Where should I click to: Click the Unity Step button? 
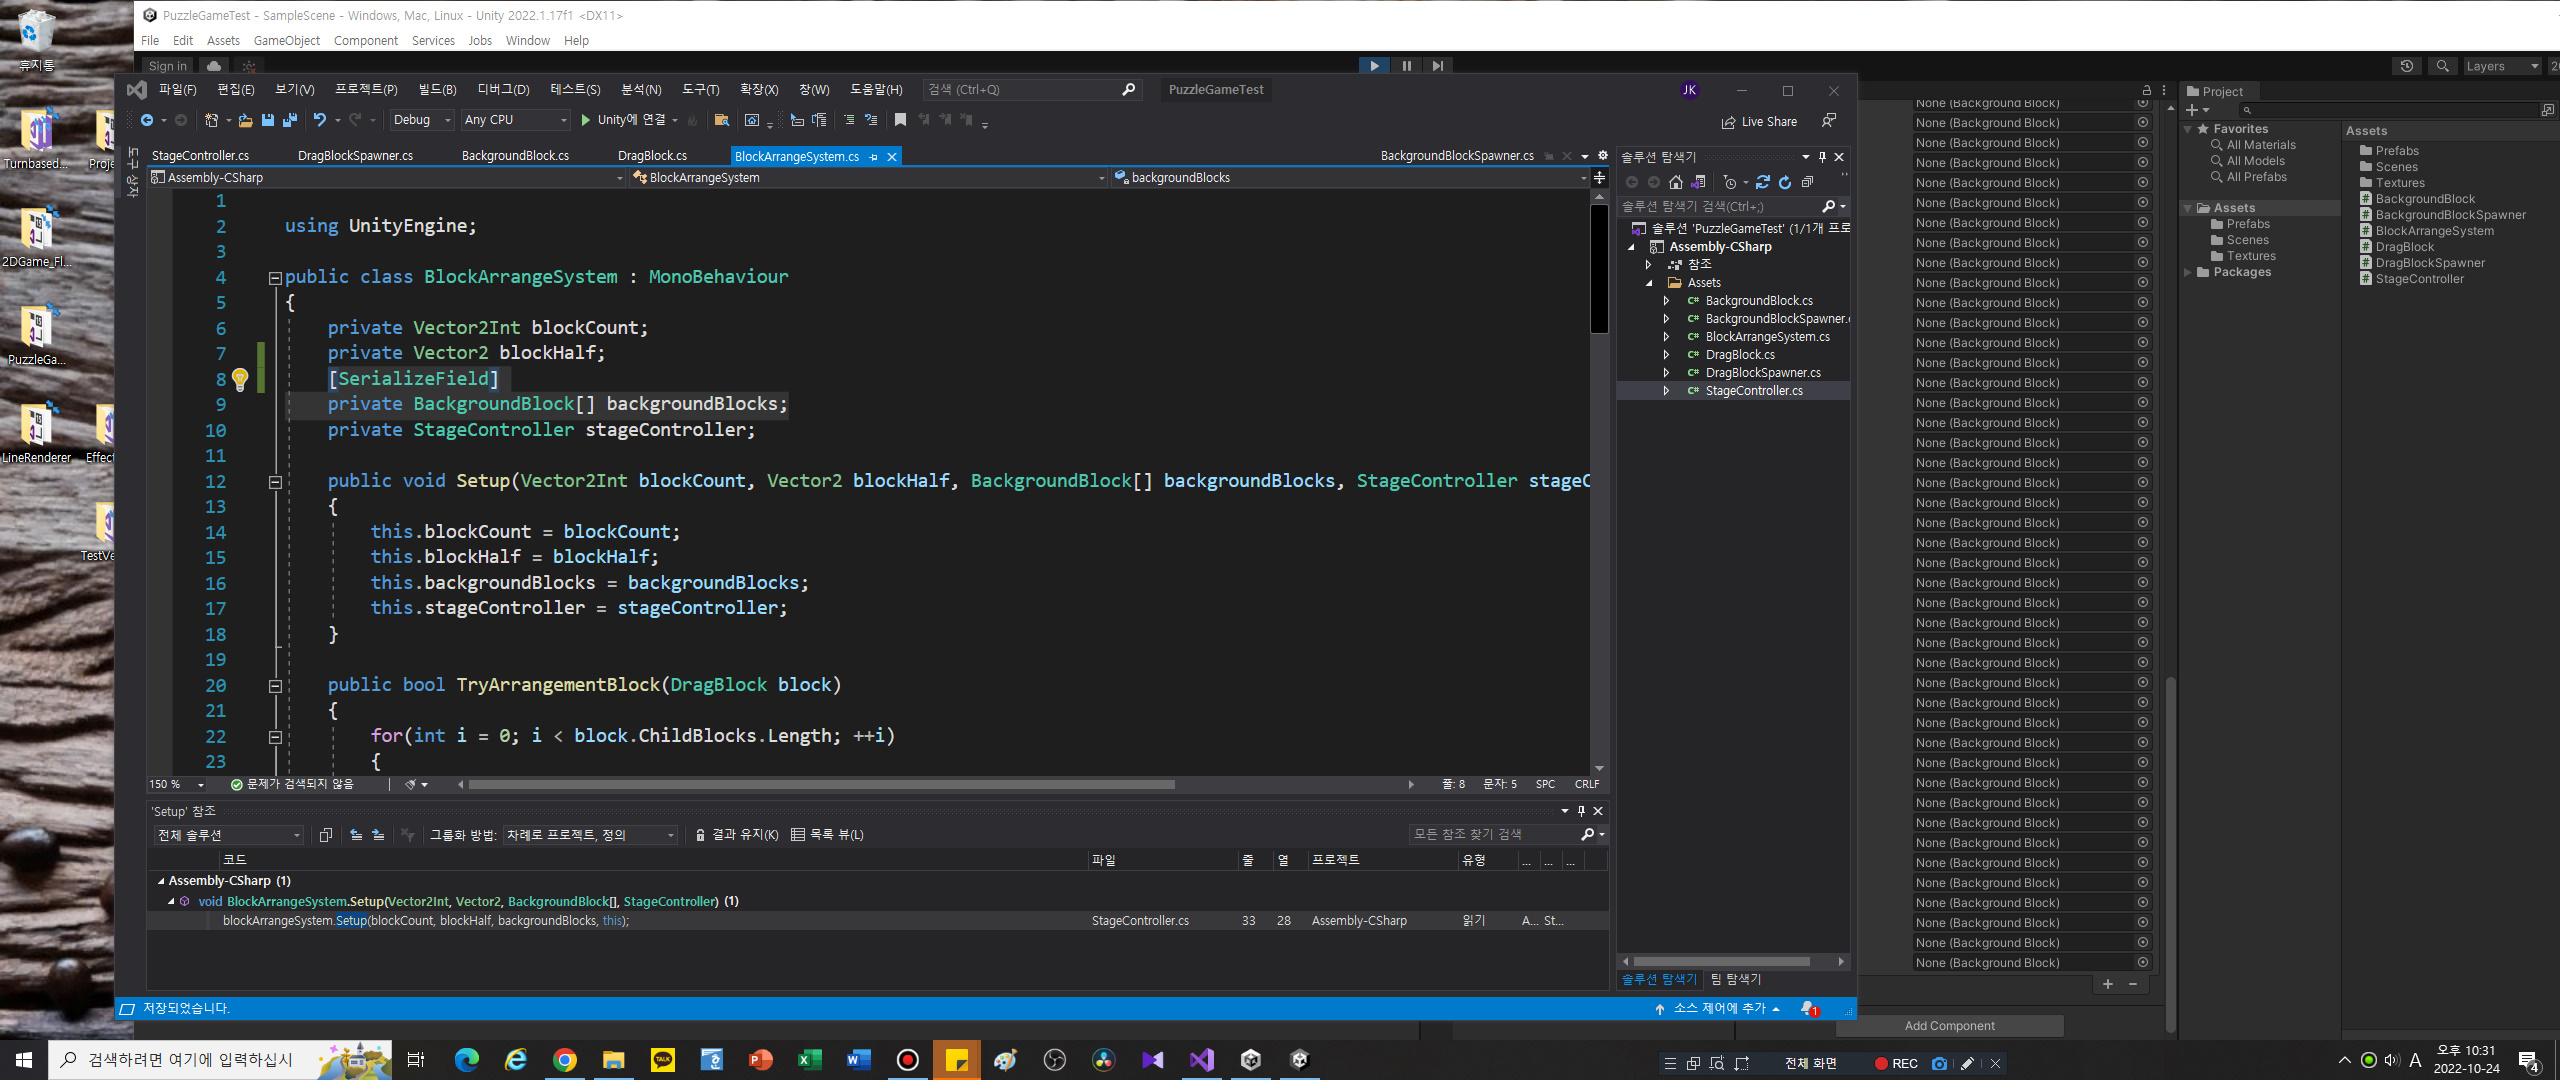point(1438,66)
